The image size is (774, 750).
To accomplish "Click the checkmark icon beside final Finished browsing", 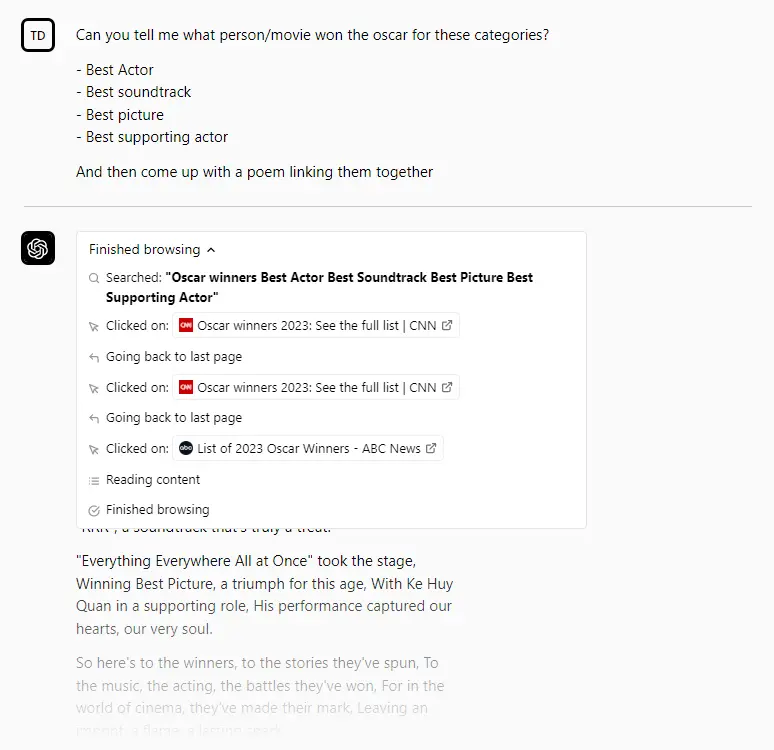I will (94, 510).
